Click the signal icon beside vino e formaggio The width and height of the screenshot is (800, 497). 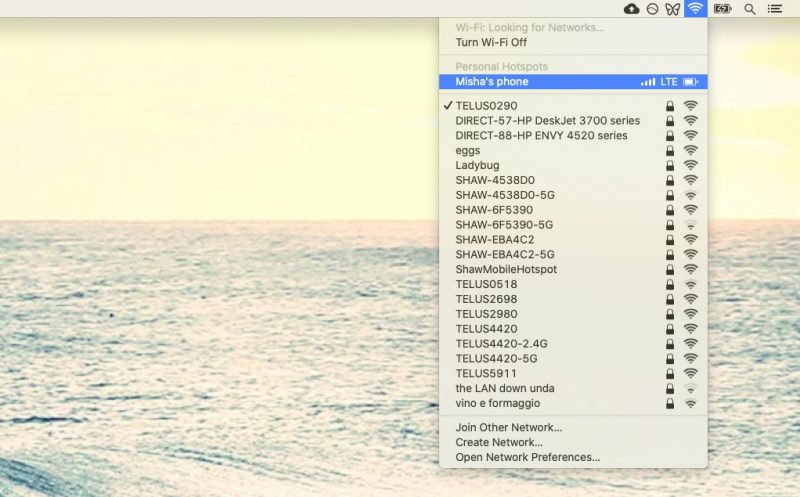pyautogui.click(x=690, y=403)
